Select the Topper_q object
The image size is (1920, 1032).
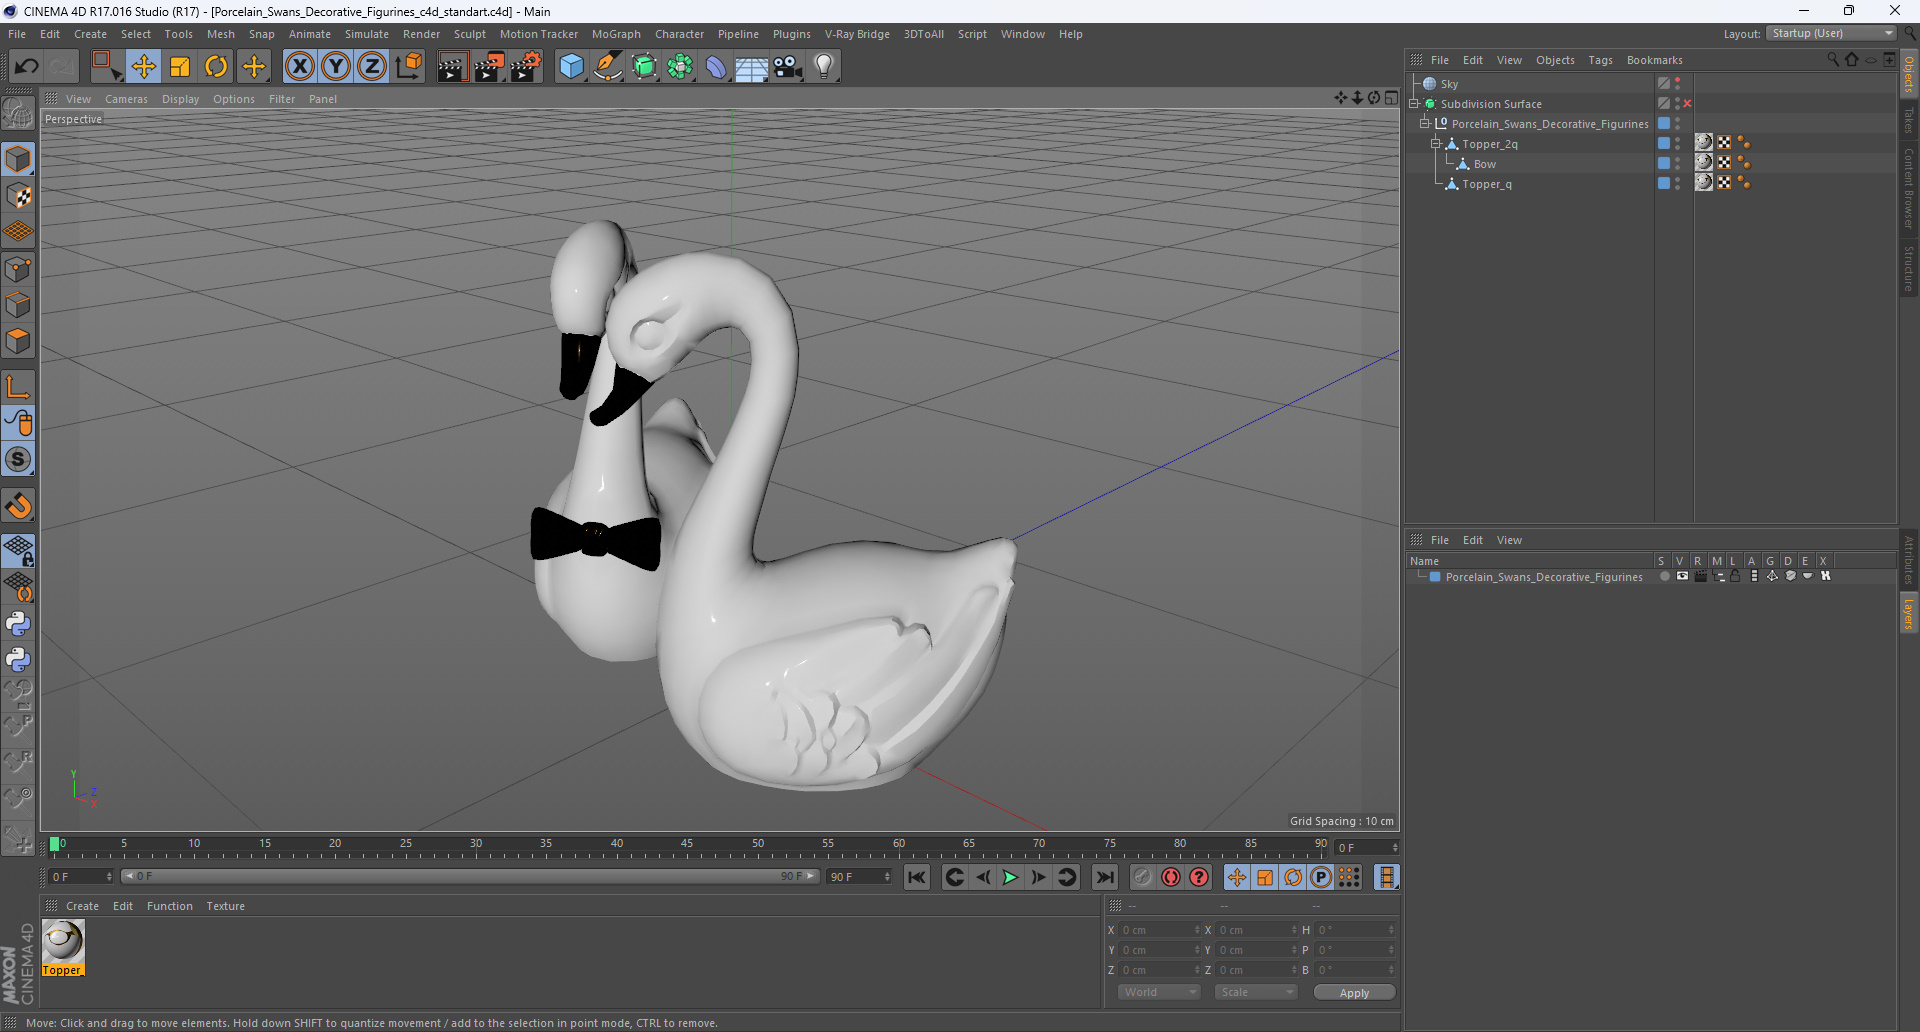(1486, 184)
